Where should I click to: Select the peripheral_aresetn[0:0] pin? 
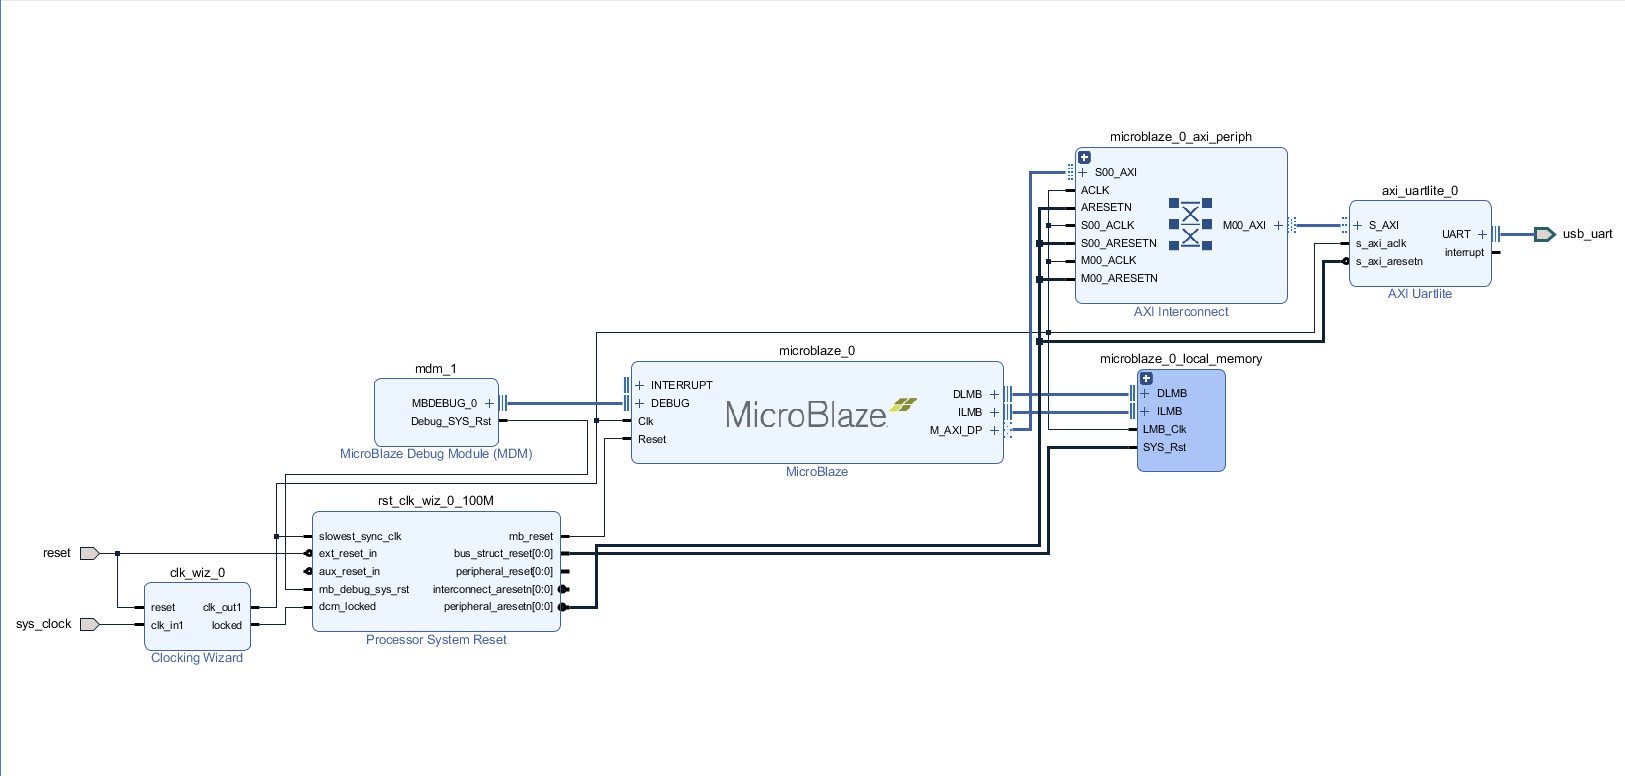point(498,606)
